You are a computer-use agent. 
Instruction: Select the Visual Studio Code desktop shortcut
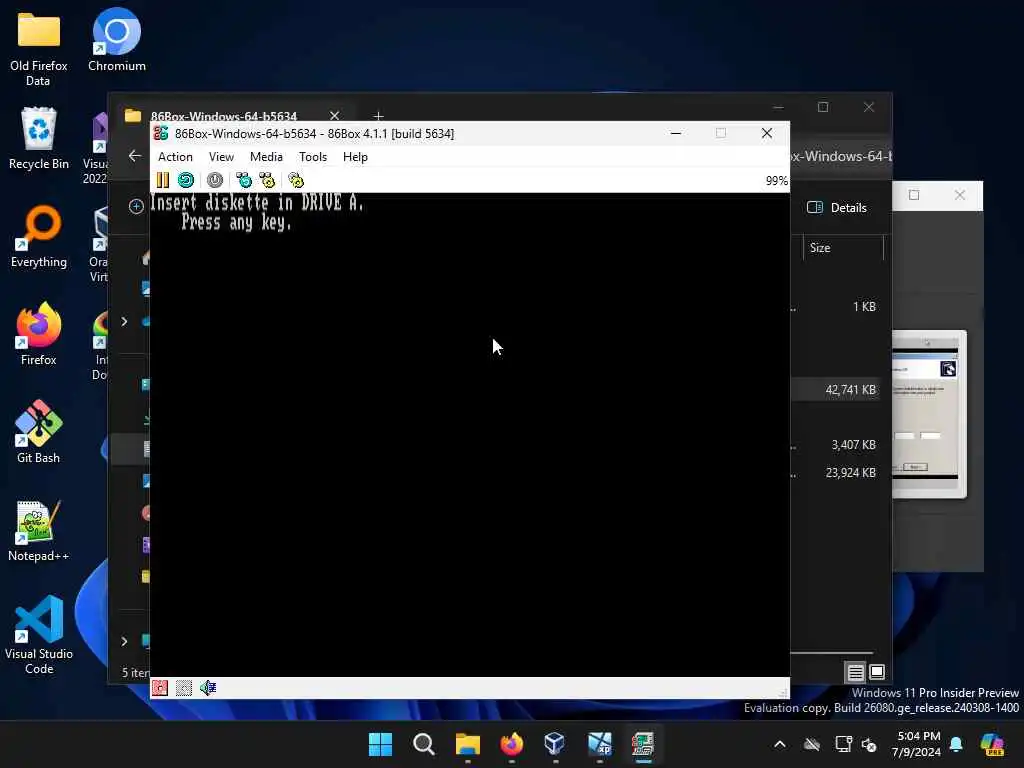tap(39, 635)
